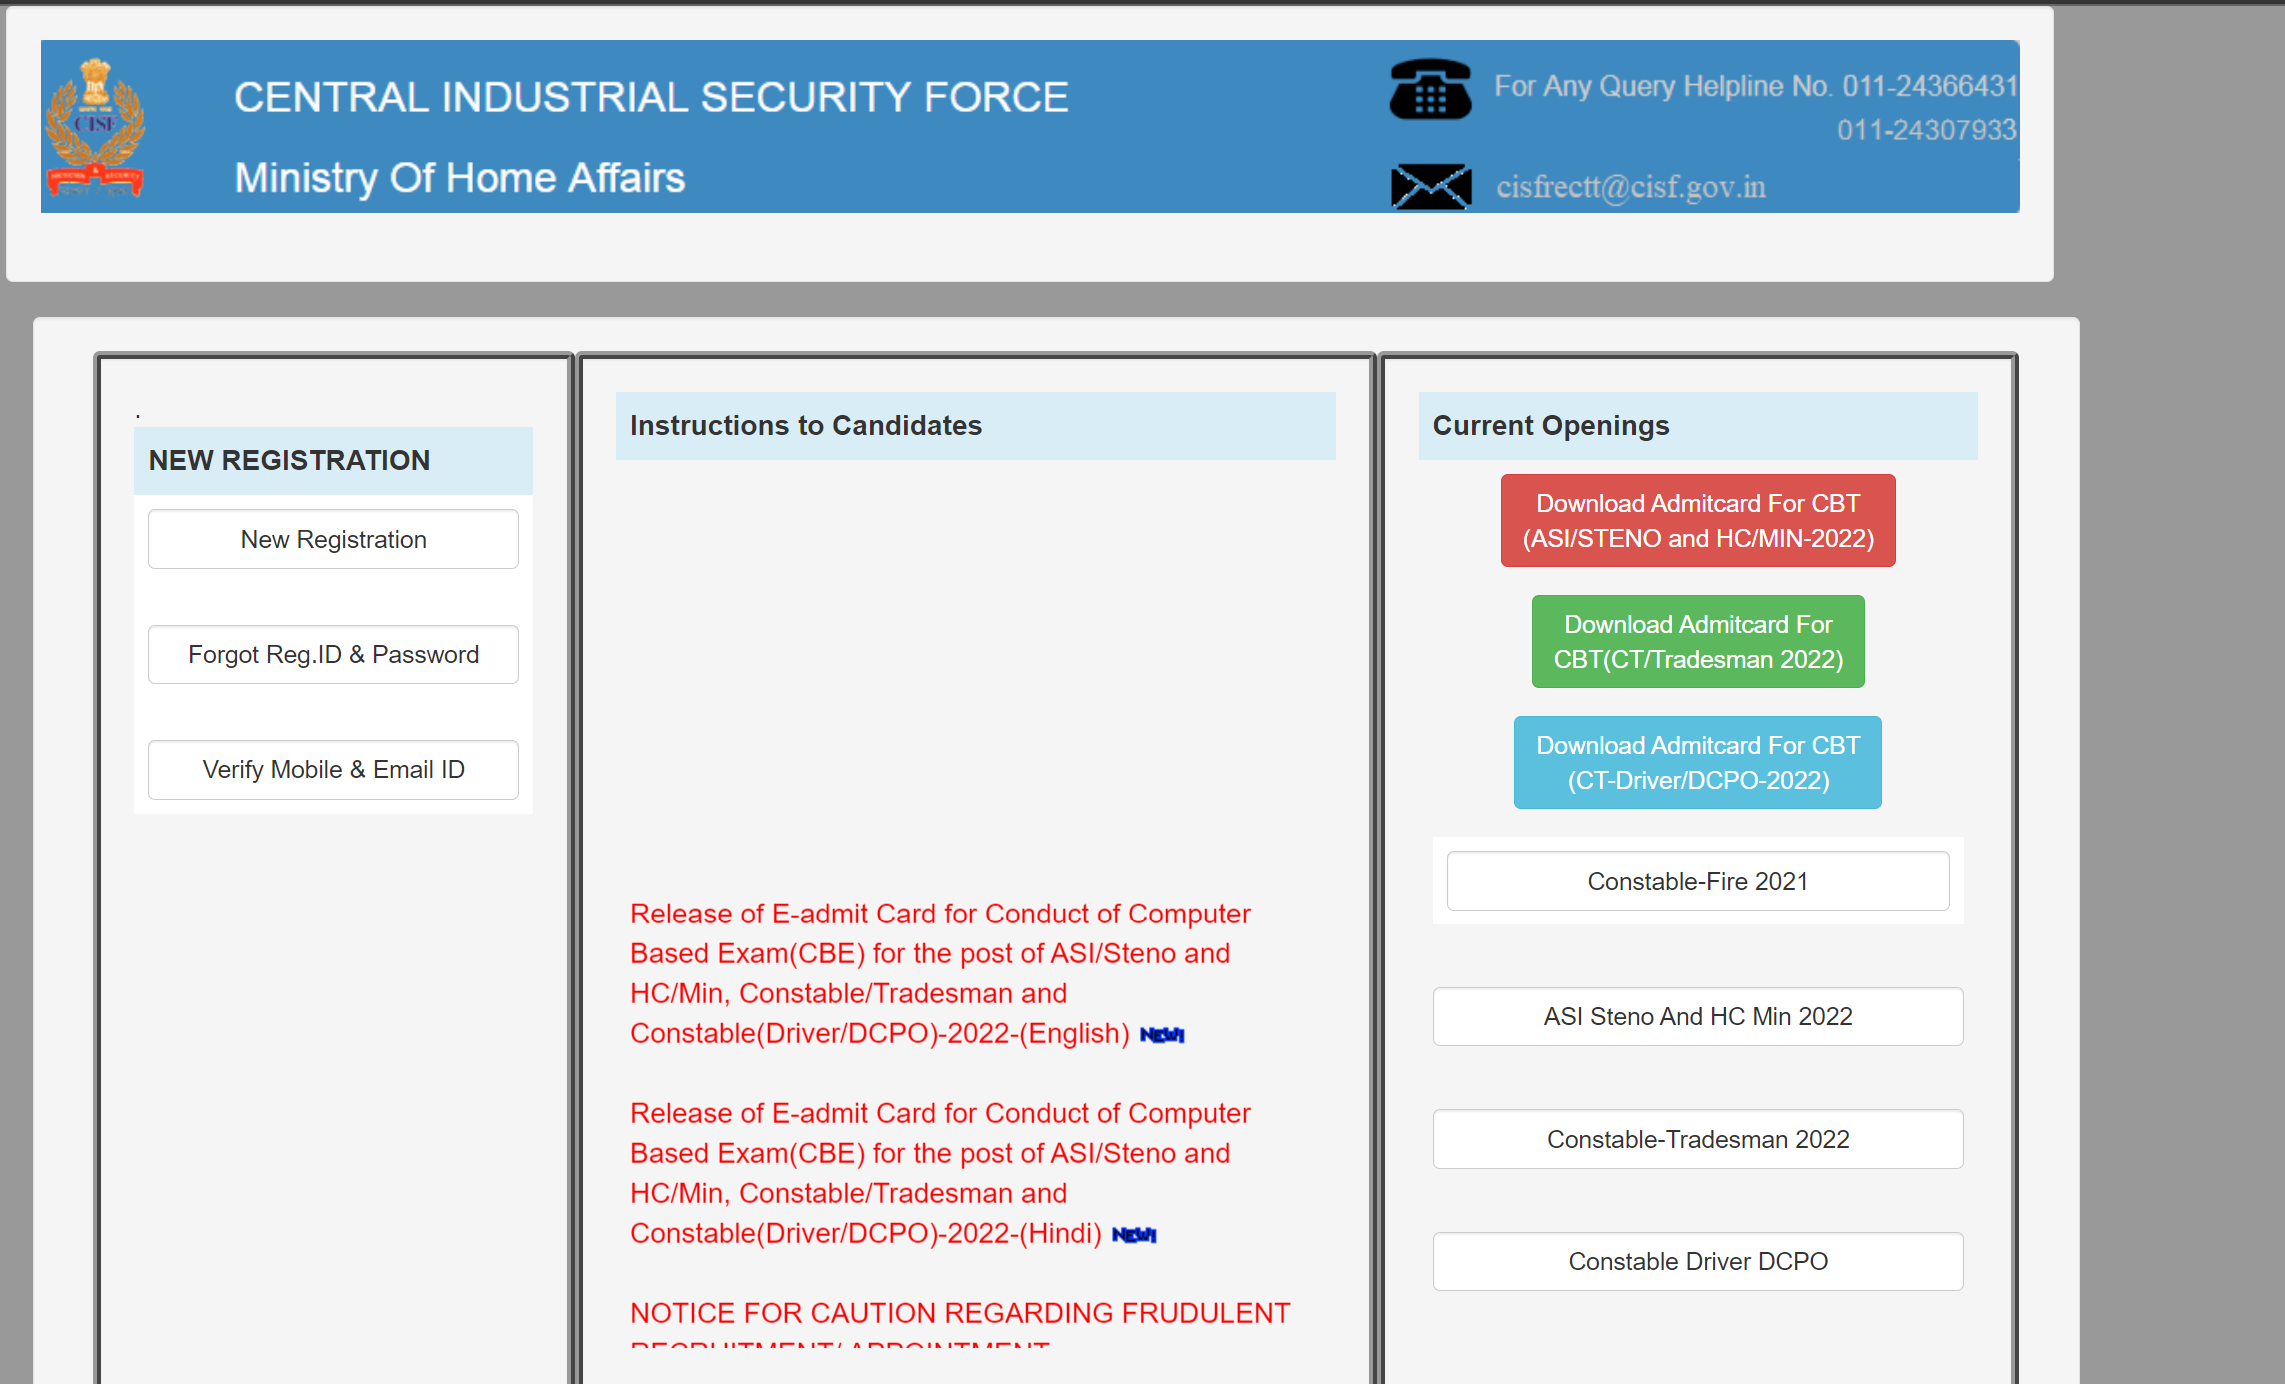
Task: Download Admitcard for CBT(CT/Tradesman 2022)
Action: point(1698,641)
